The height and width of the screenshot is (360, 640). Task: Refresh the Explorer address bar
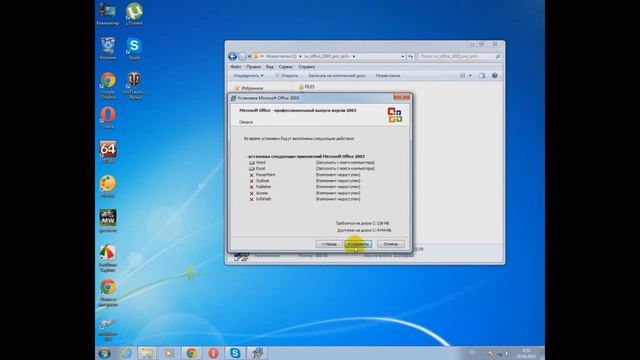[x=410, y=56]
